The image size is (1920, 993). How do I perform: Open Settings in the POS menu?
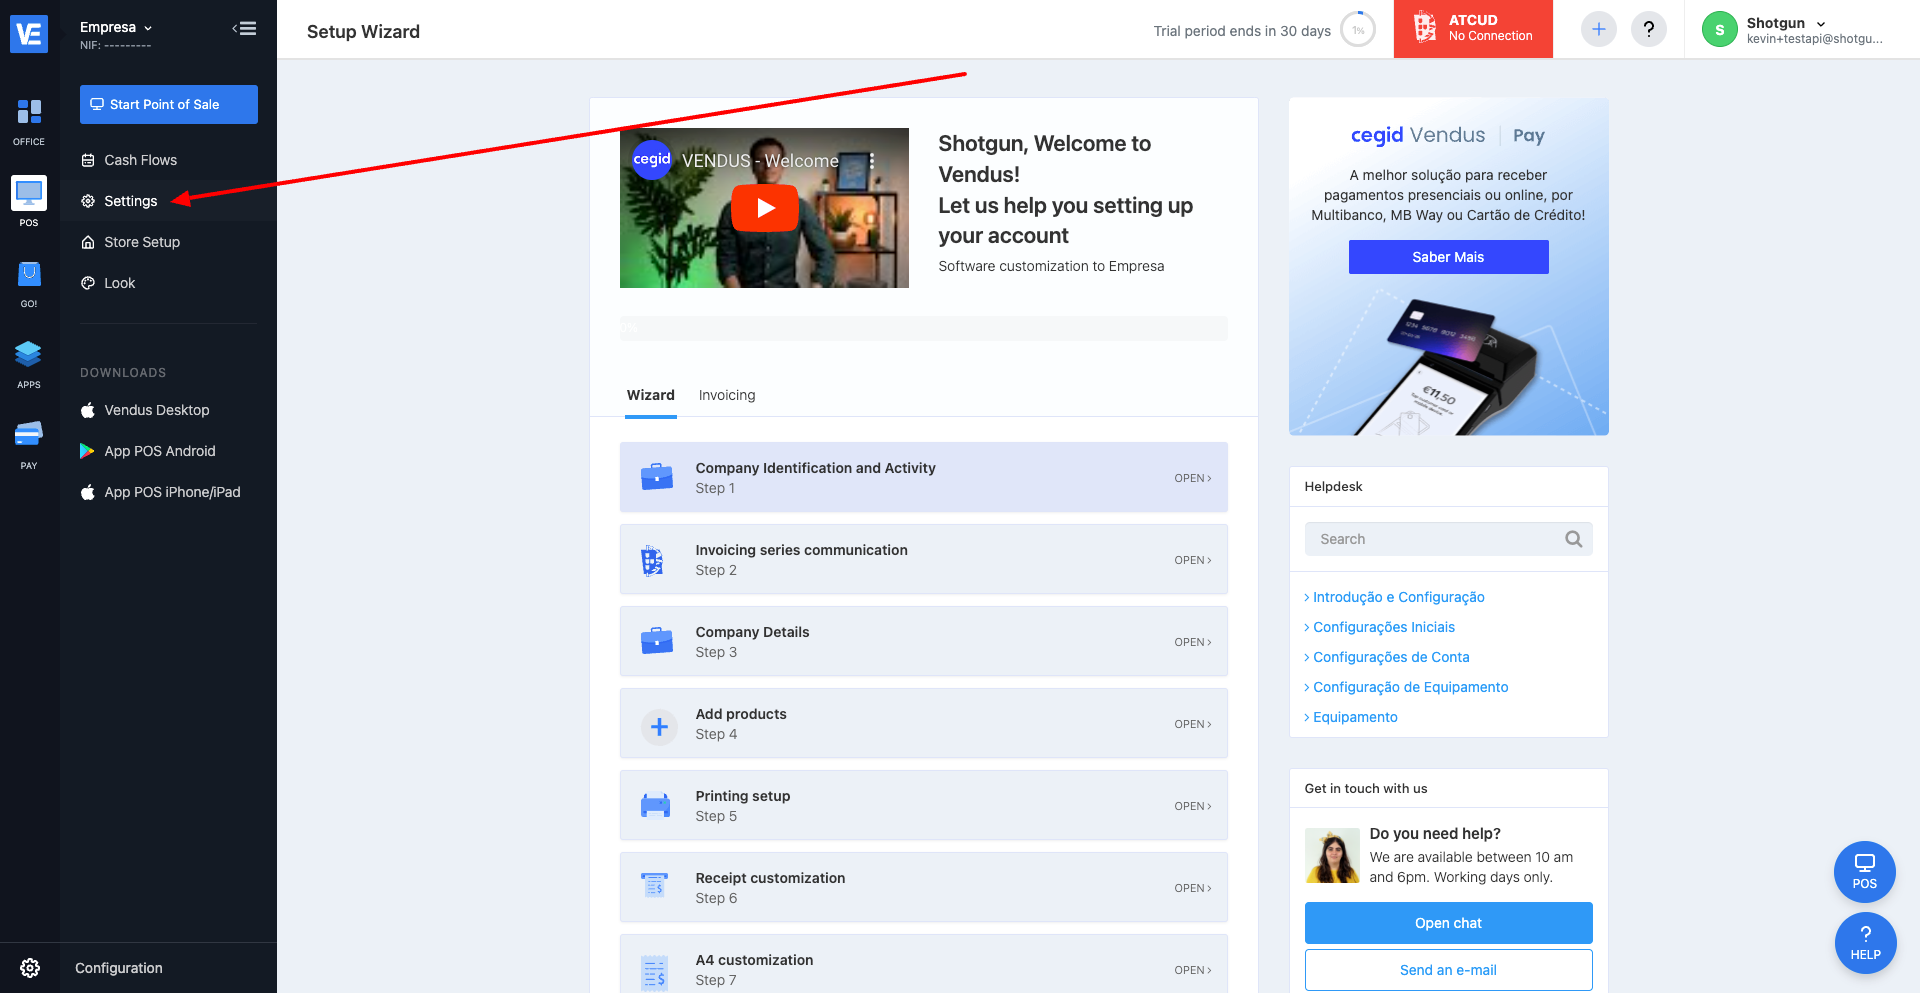point(131,201)
